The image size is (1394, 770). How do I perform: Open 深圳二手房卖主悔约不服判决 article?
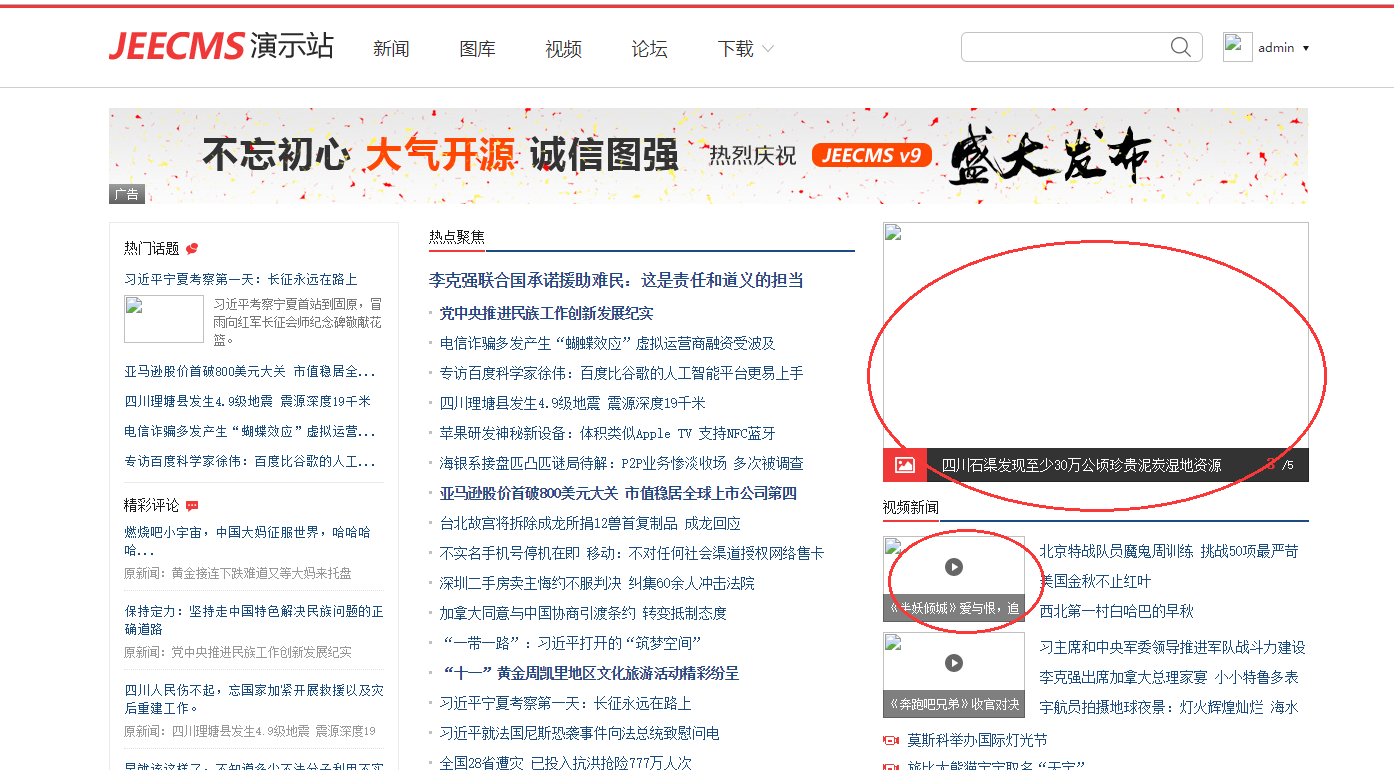598,583
